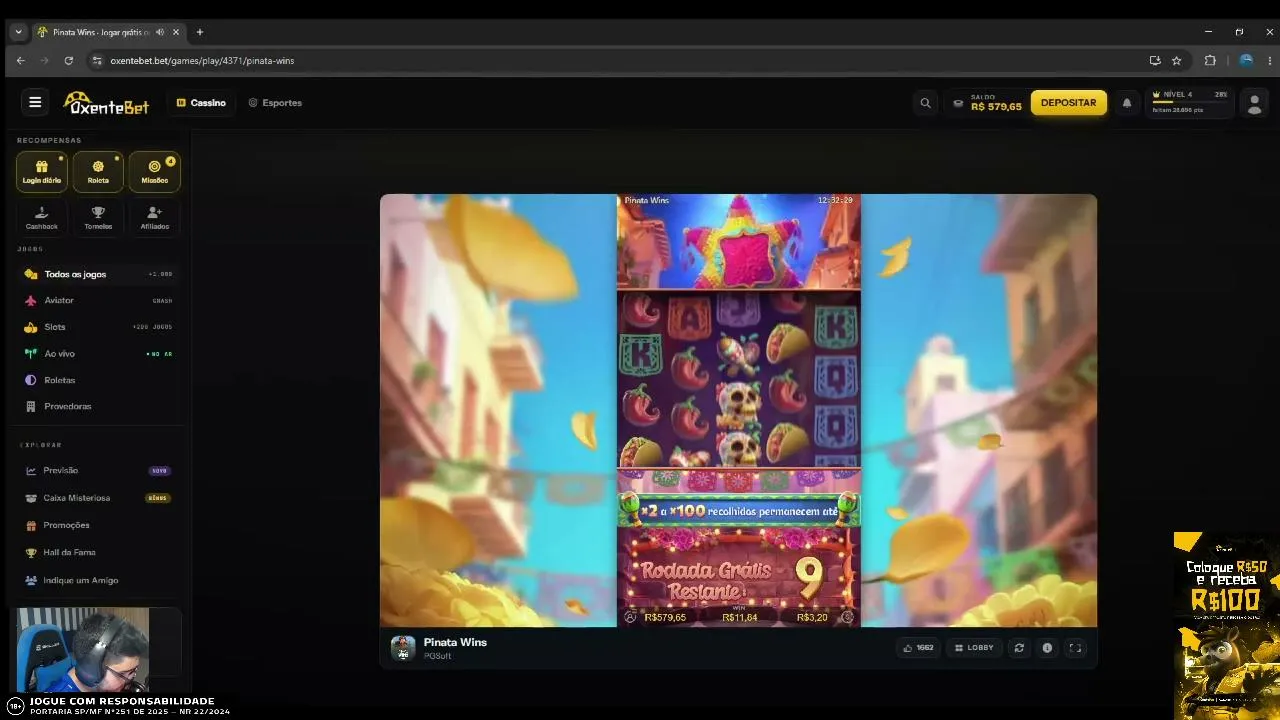Switch to the Esportes tab

[x=275, y=103]
